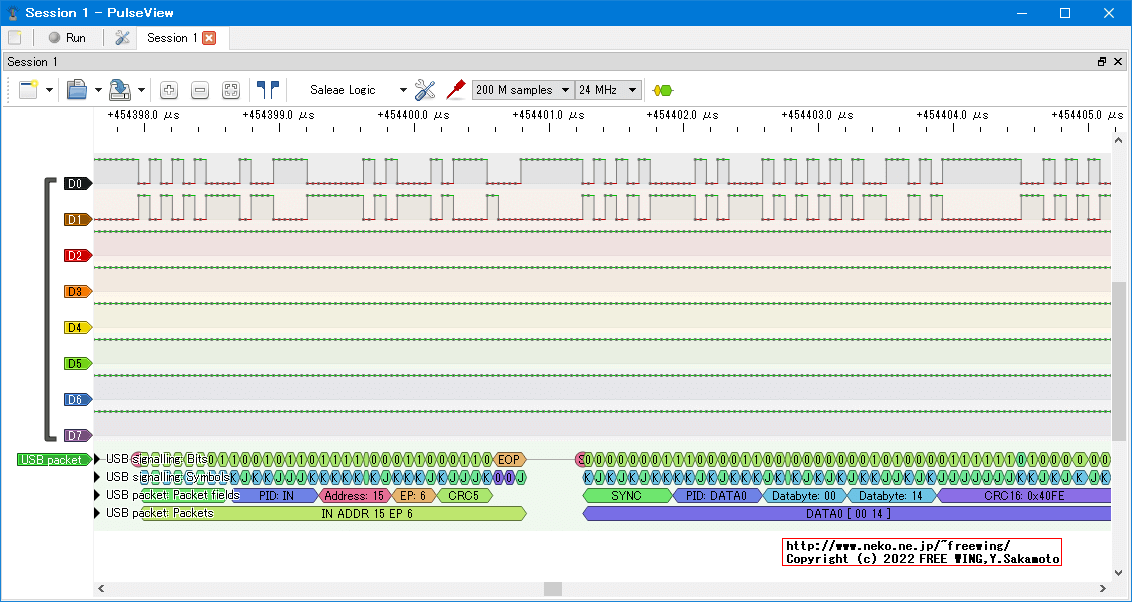The height and width of the screenshot is (602, 1132).
Task: Click the Run button
Action: click(67, 38)
